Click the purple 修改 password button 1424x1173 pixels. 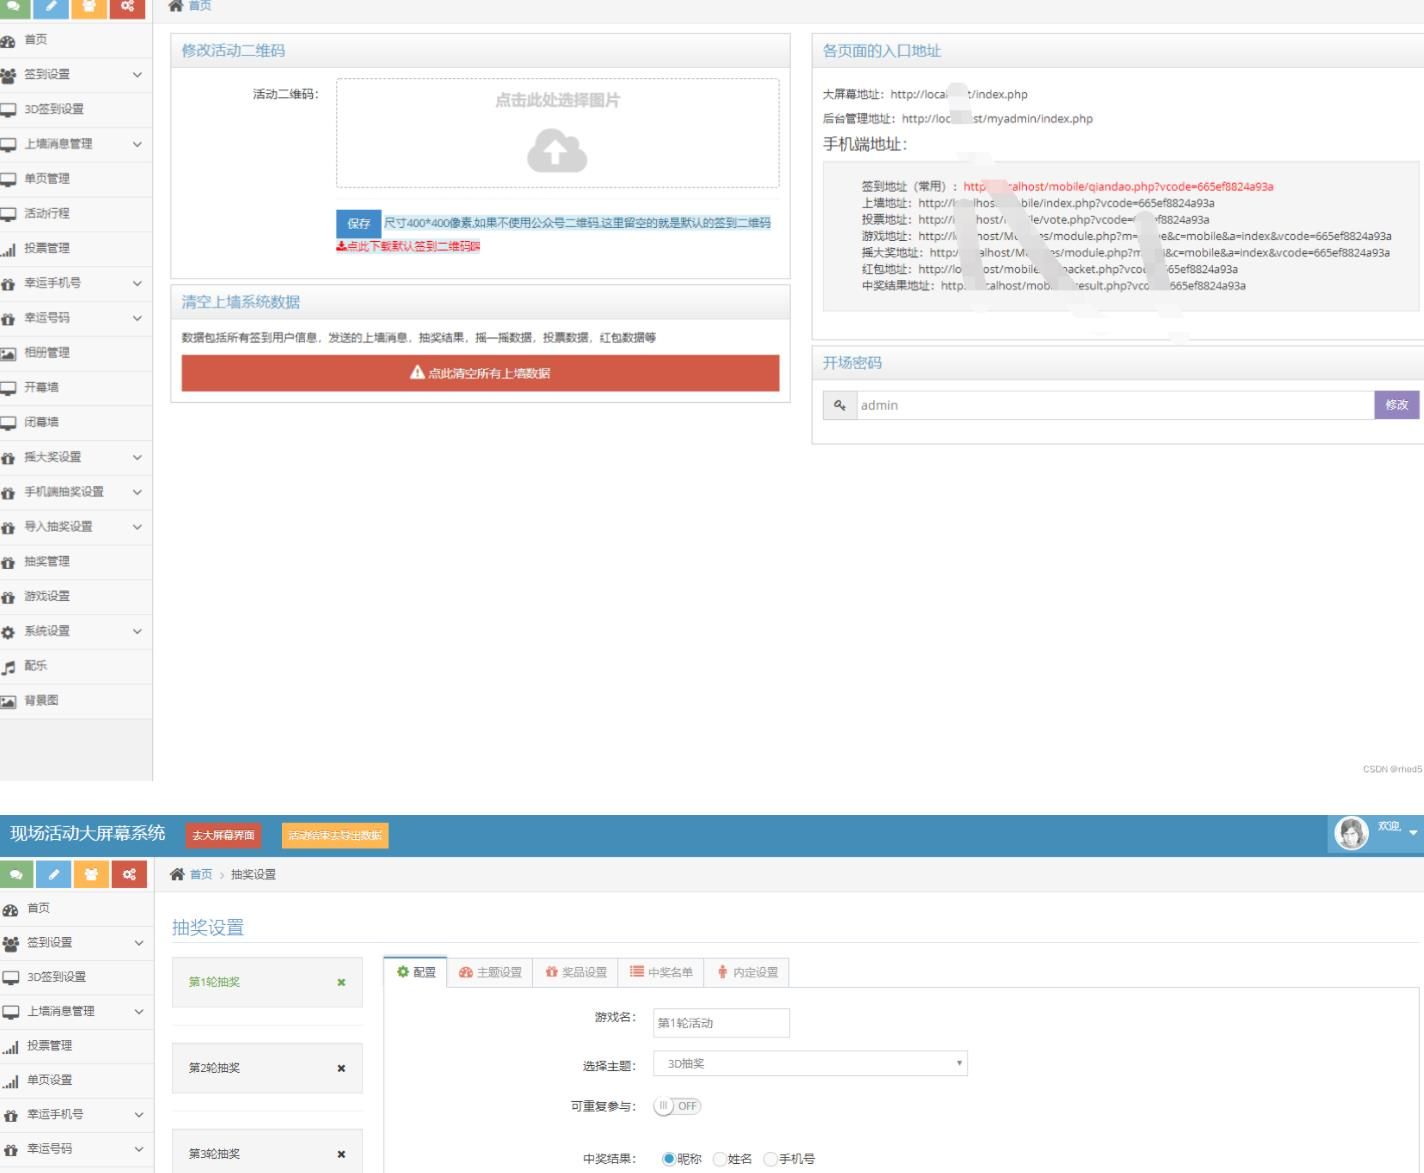1396,405
